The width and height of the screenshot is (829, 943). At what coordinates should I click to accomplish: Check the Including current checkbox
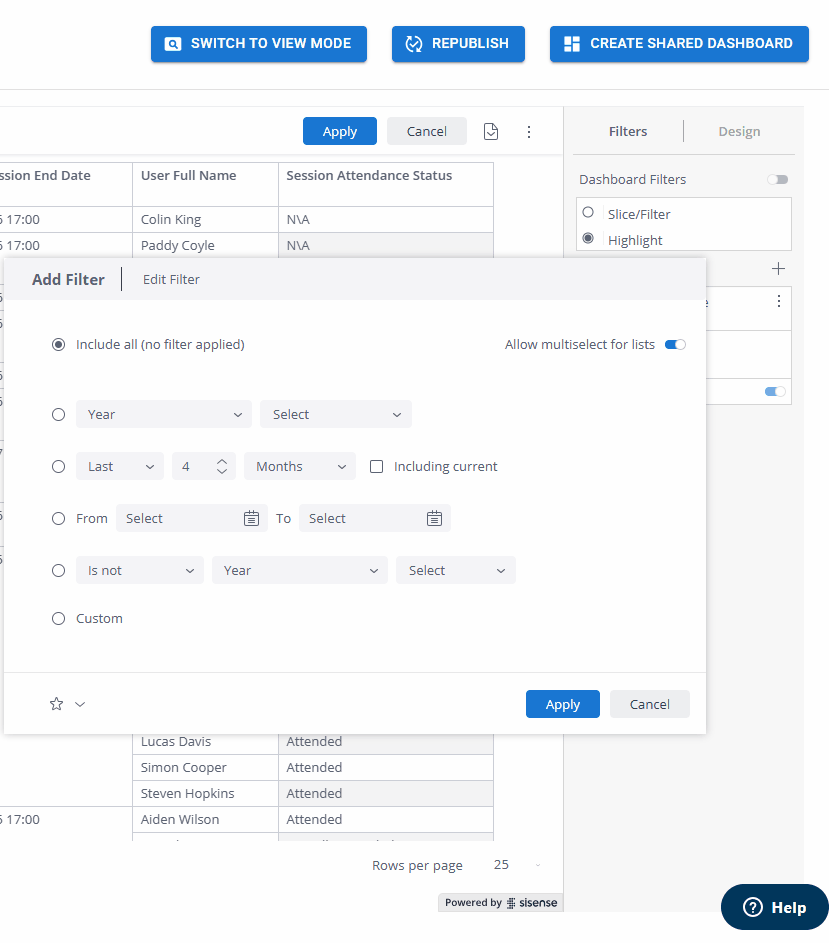(376, 466)
